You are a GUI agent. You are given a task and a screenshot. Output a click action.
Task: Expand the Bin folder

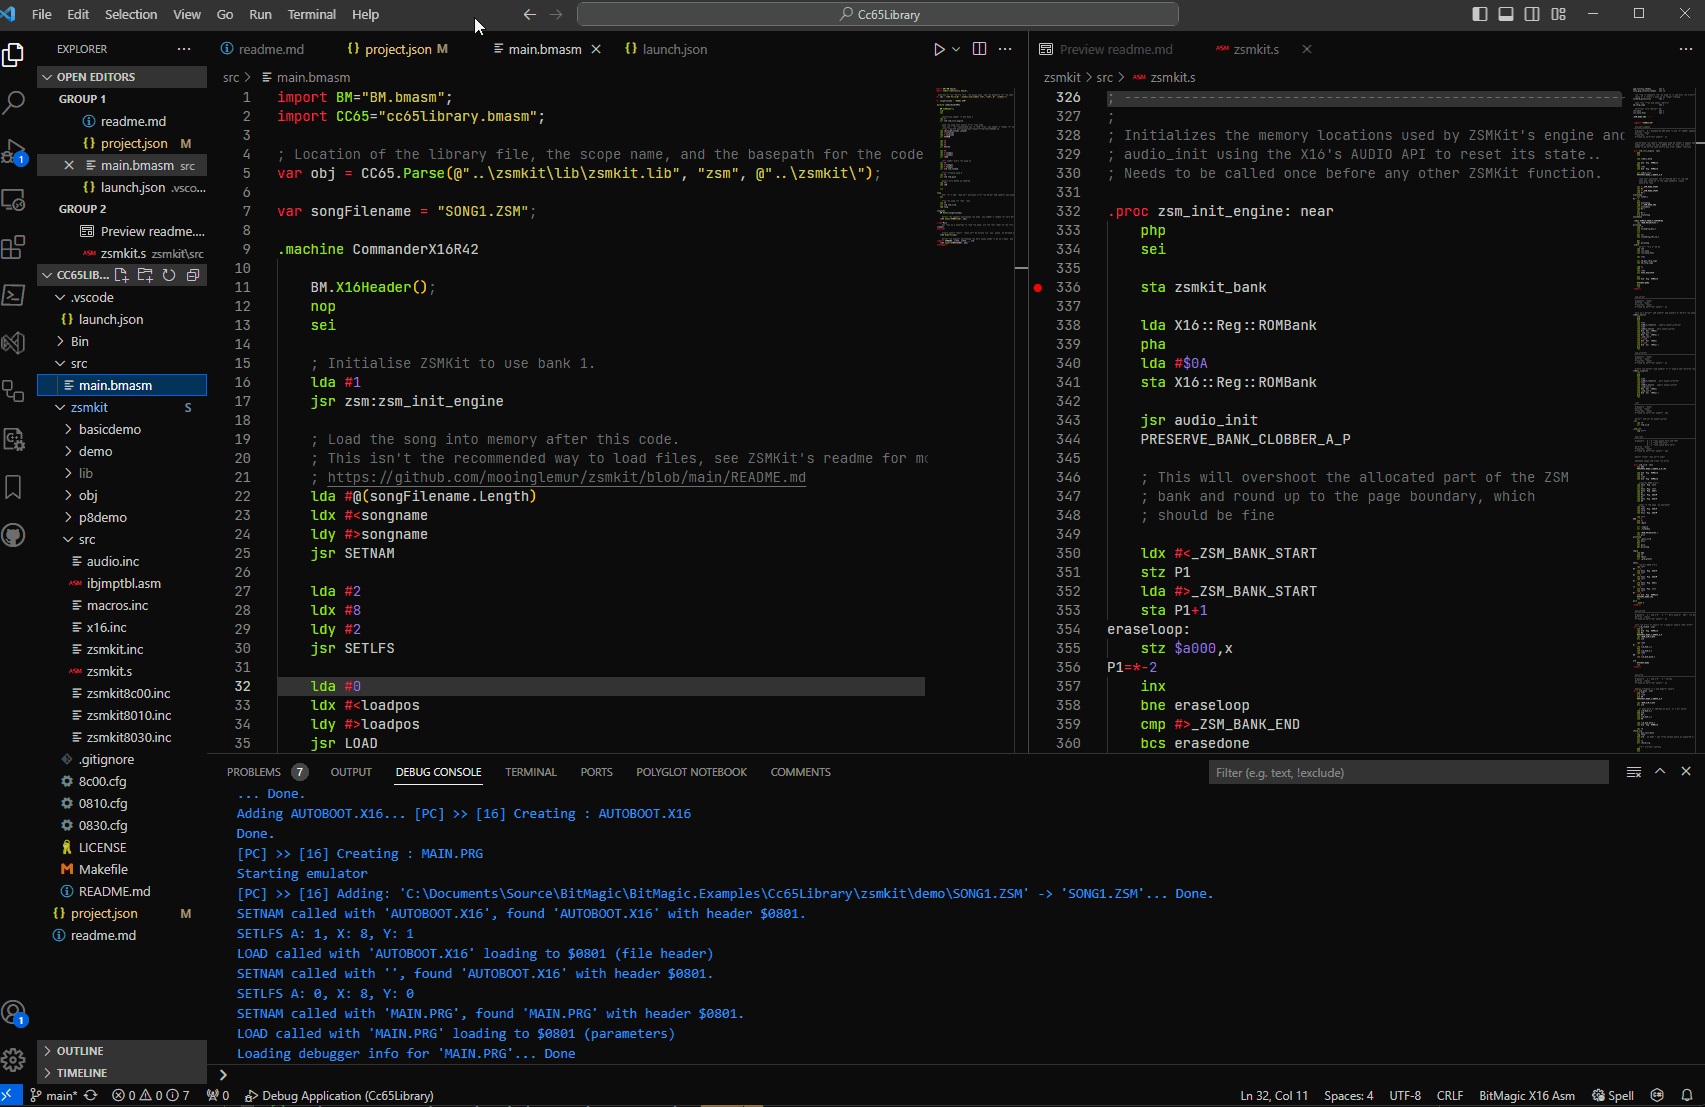pyautogui.click(x=122, y=341)
